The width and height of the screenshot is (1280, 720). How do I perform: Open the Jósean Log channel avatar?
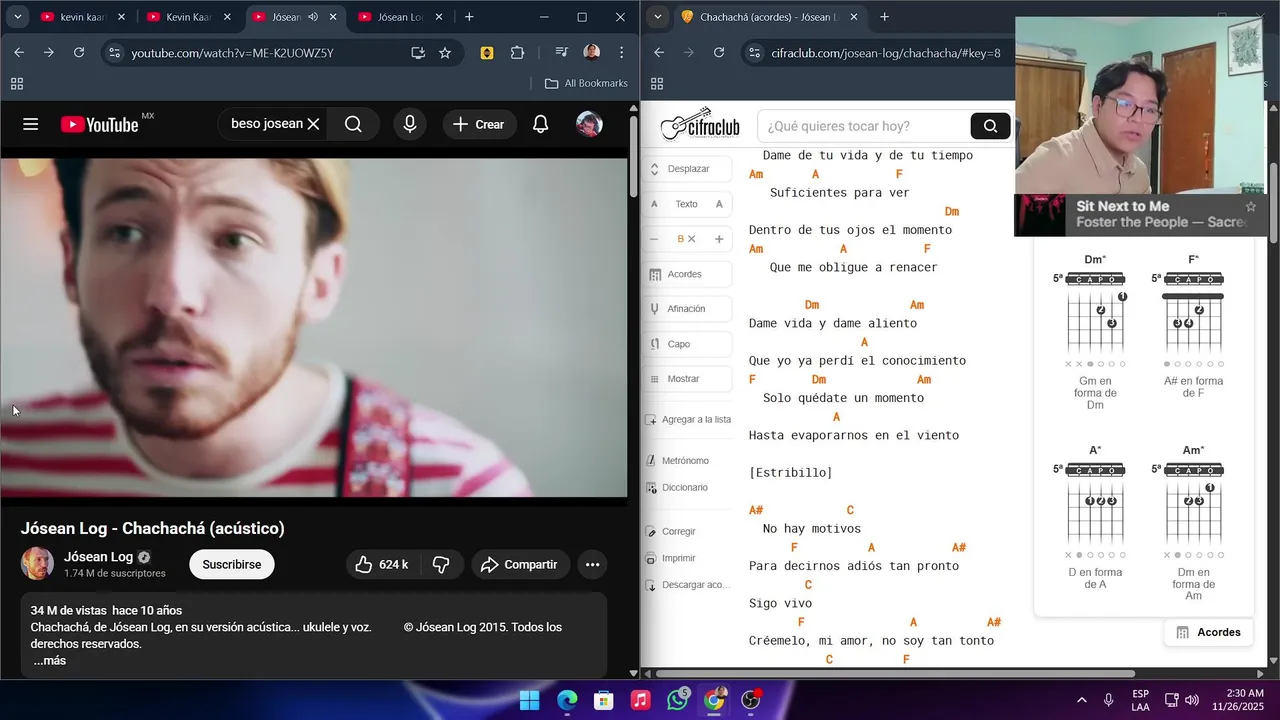click(x=38, y=564)
